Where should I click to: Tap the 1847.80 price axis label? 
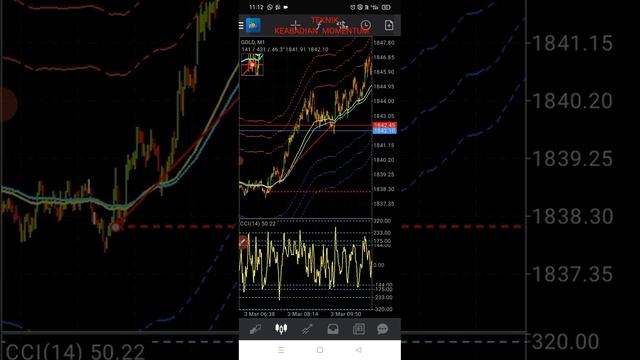tap(384, 43)
